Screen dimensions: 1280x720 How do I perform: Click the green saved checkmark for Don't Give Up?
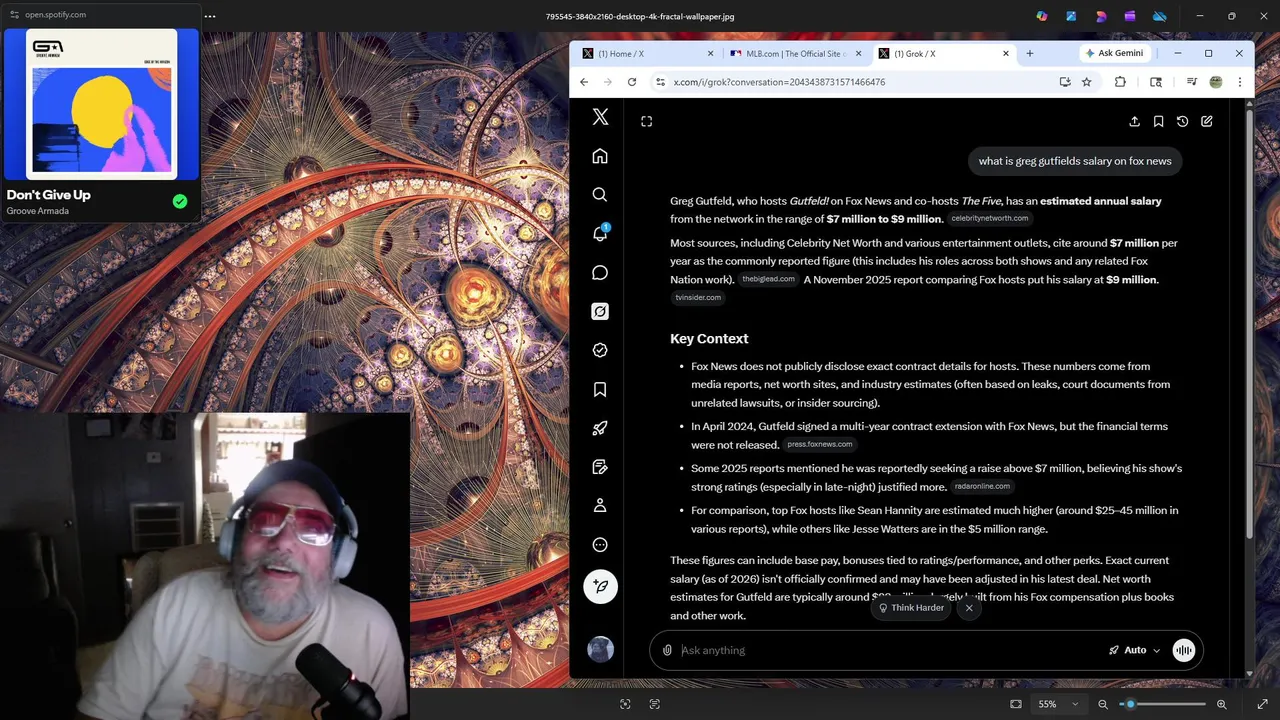pos(180,201)
